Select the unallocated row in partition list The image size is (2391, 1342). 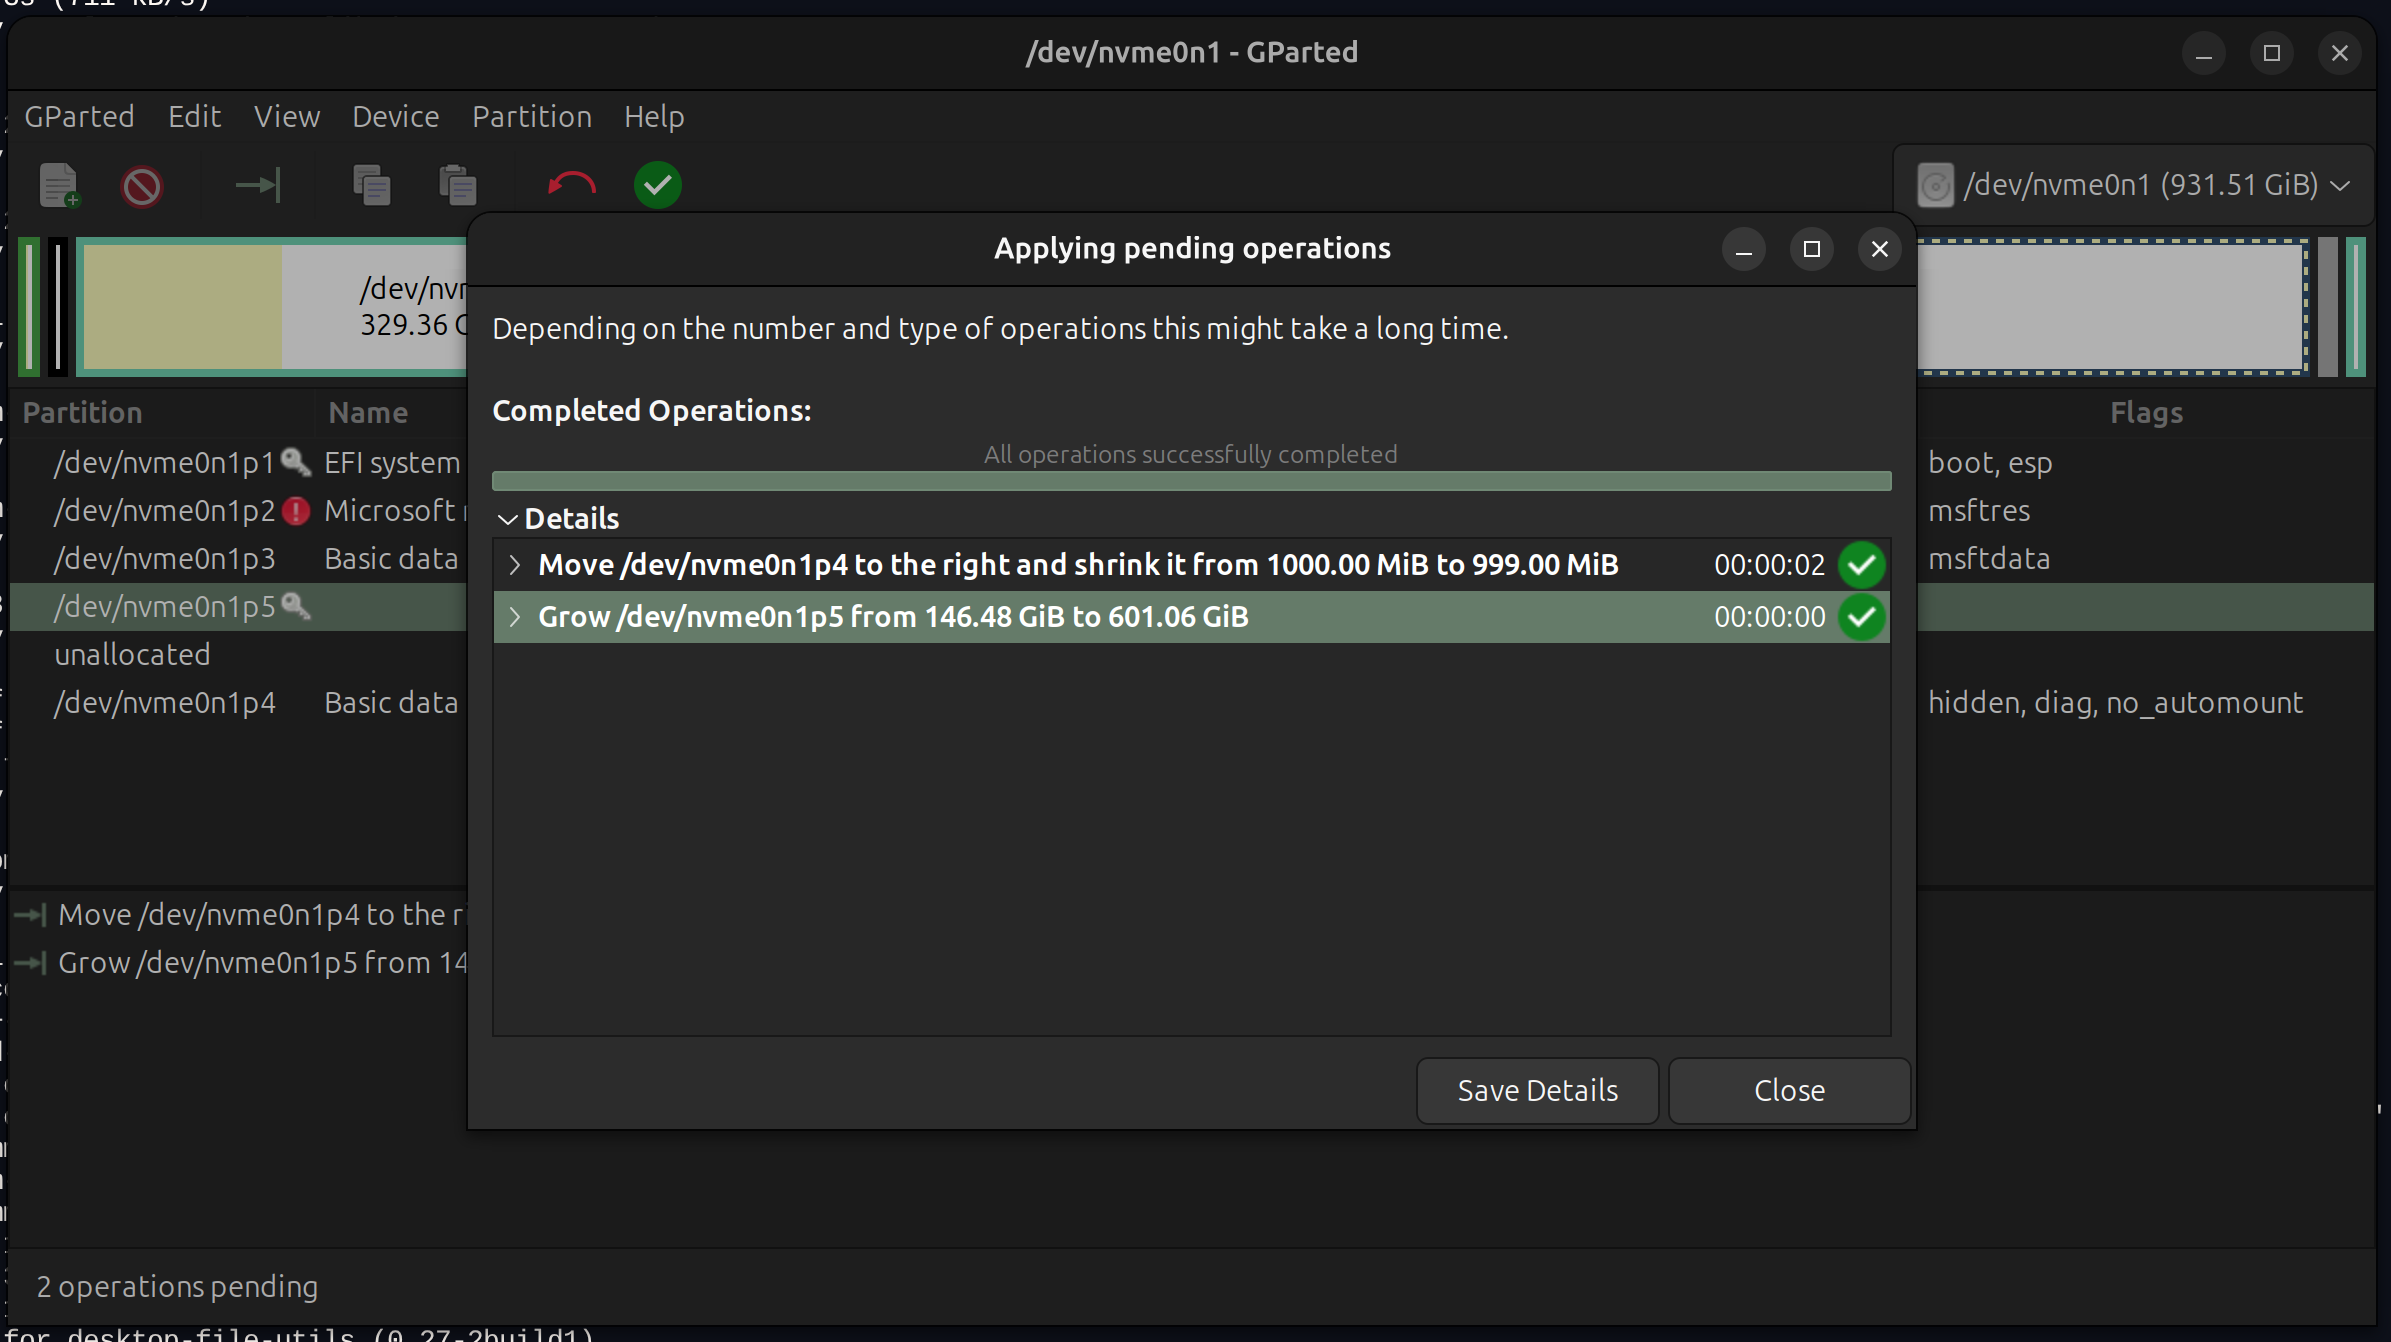click(x=238, y=654)
